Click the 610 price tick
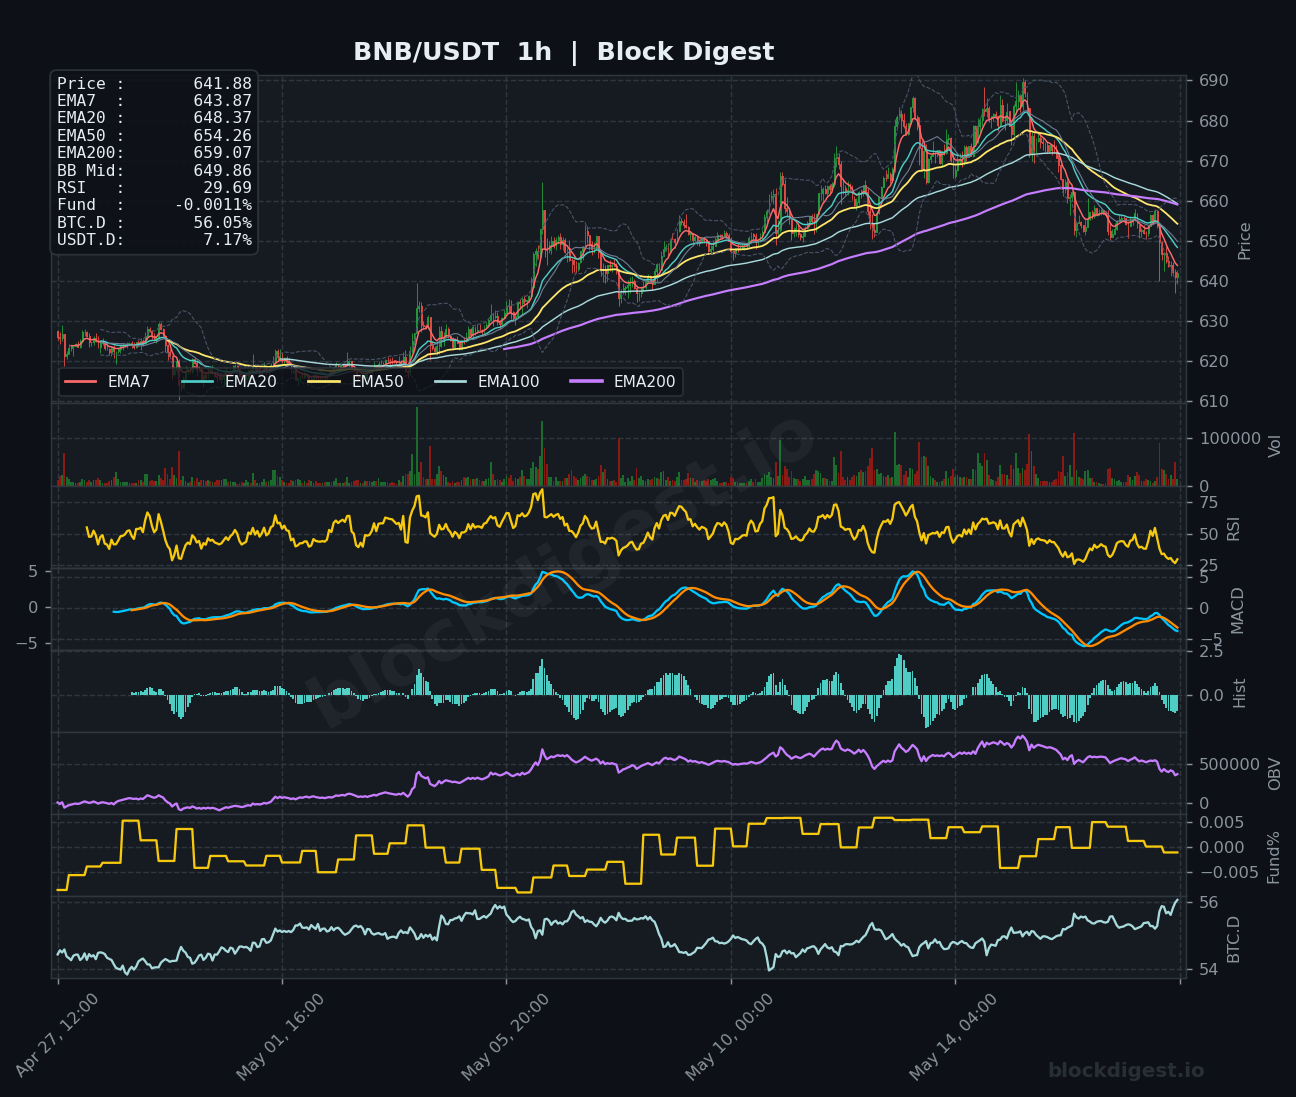This screenshot has width=1296, height=1097. click(1215, 402)
